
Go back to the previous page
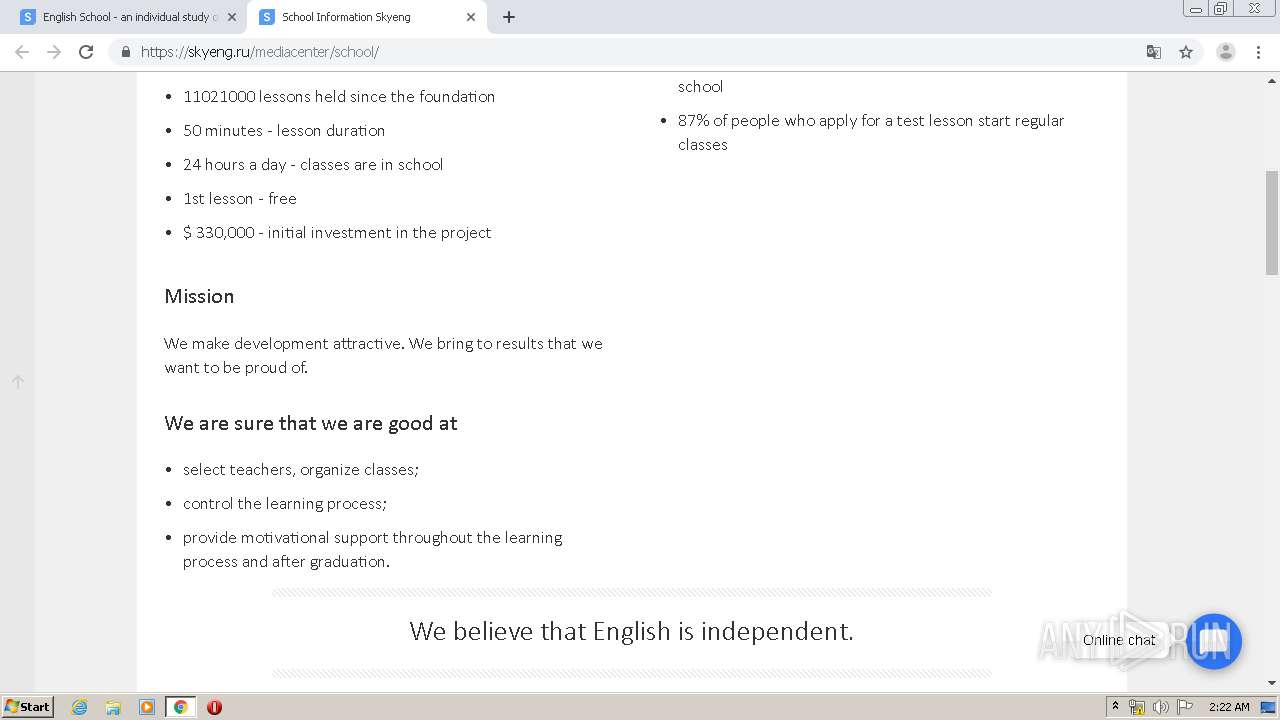[22, 52]
